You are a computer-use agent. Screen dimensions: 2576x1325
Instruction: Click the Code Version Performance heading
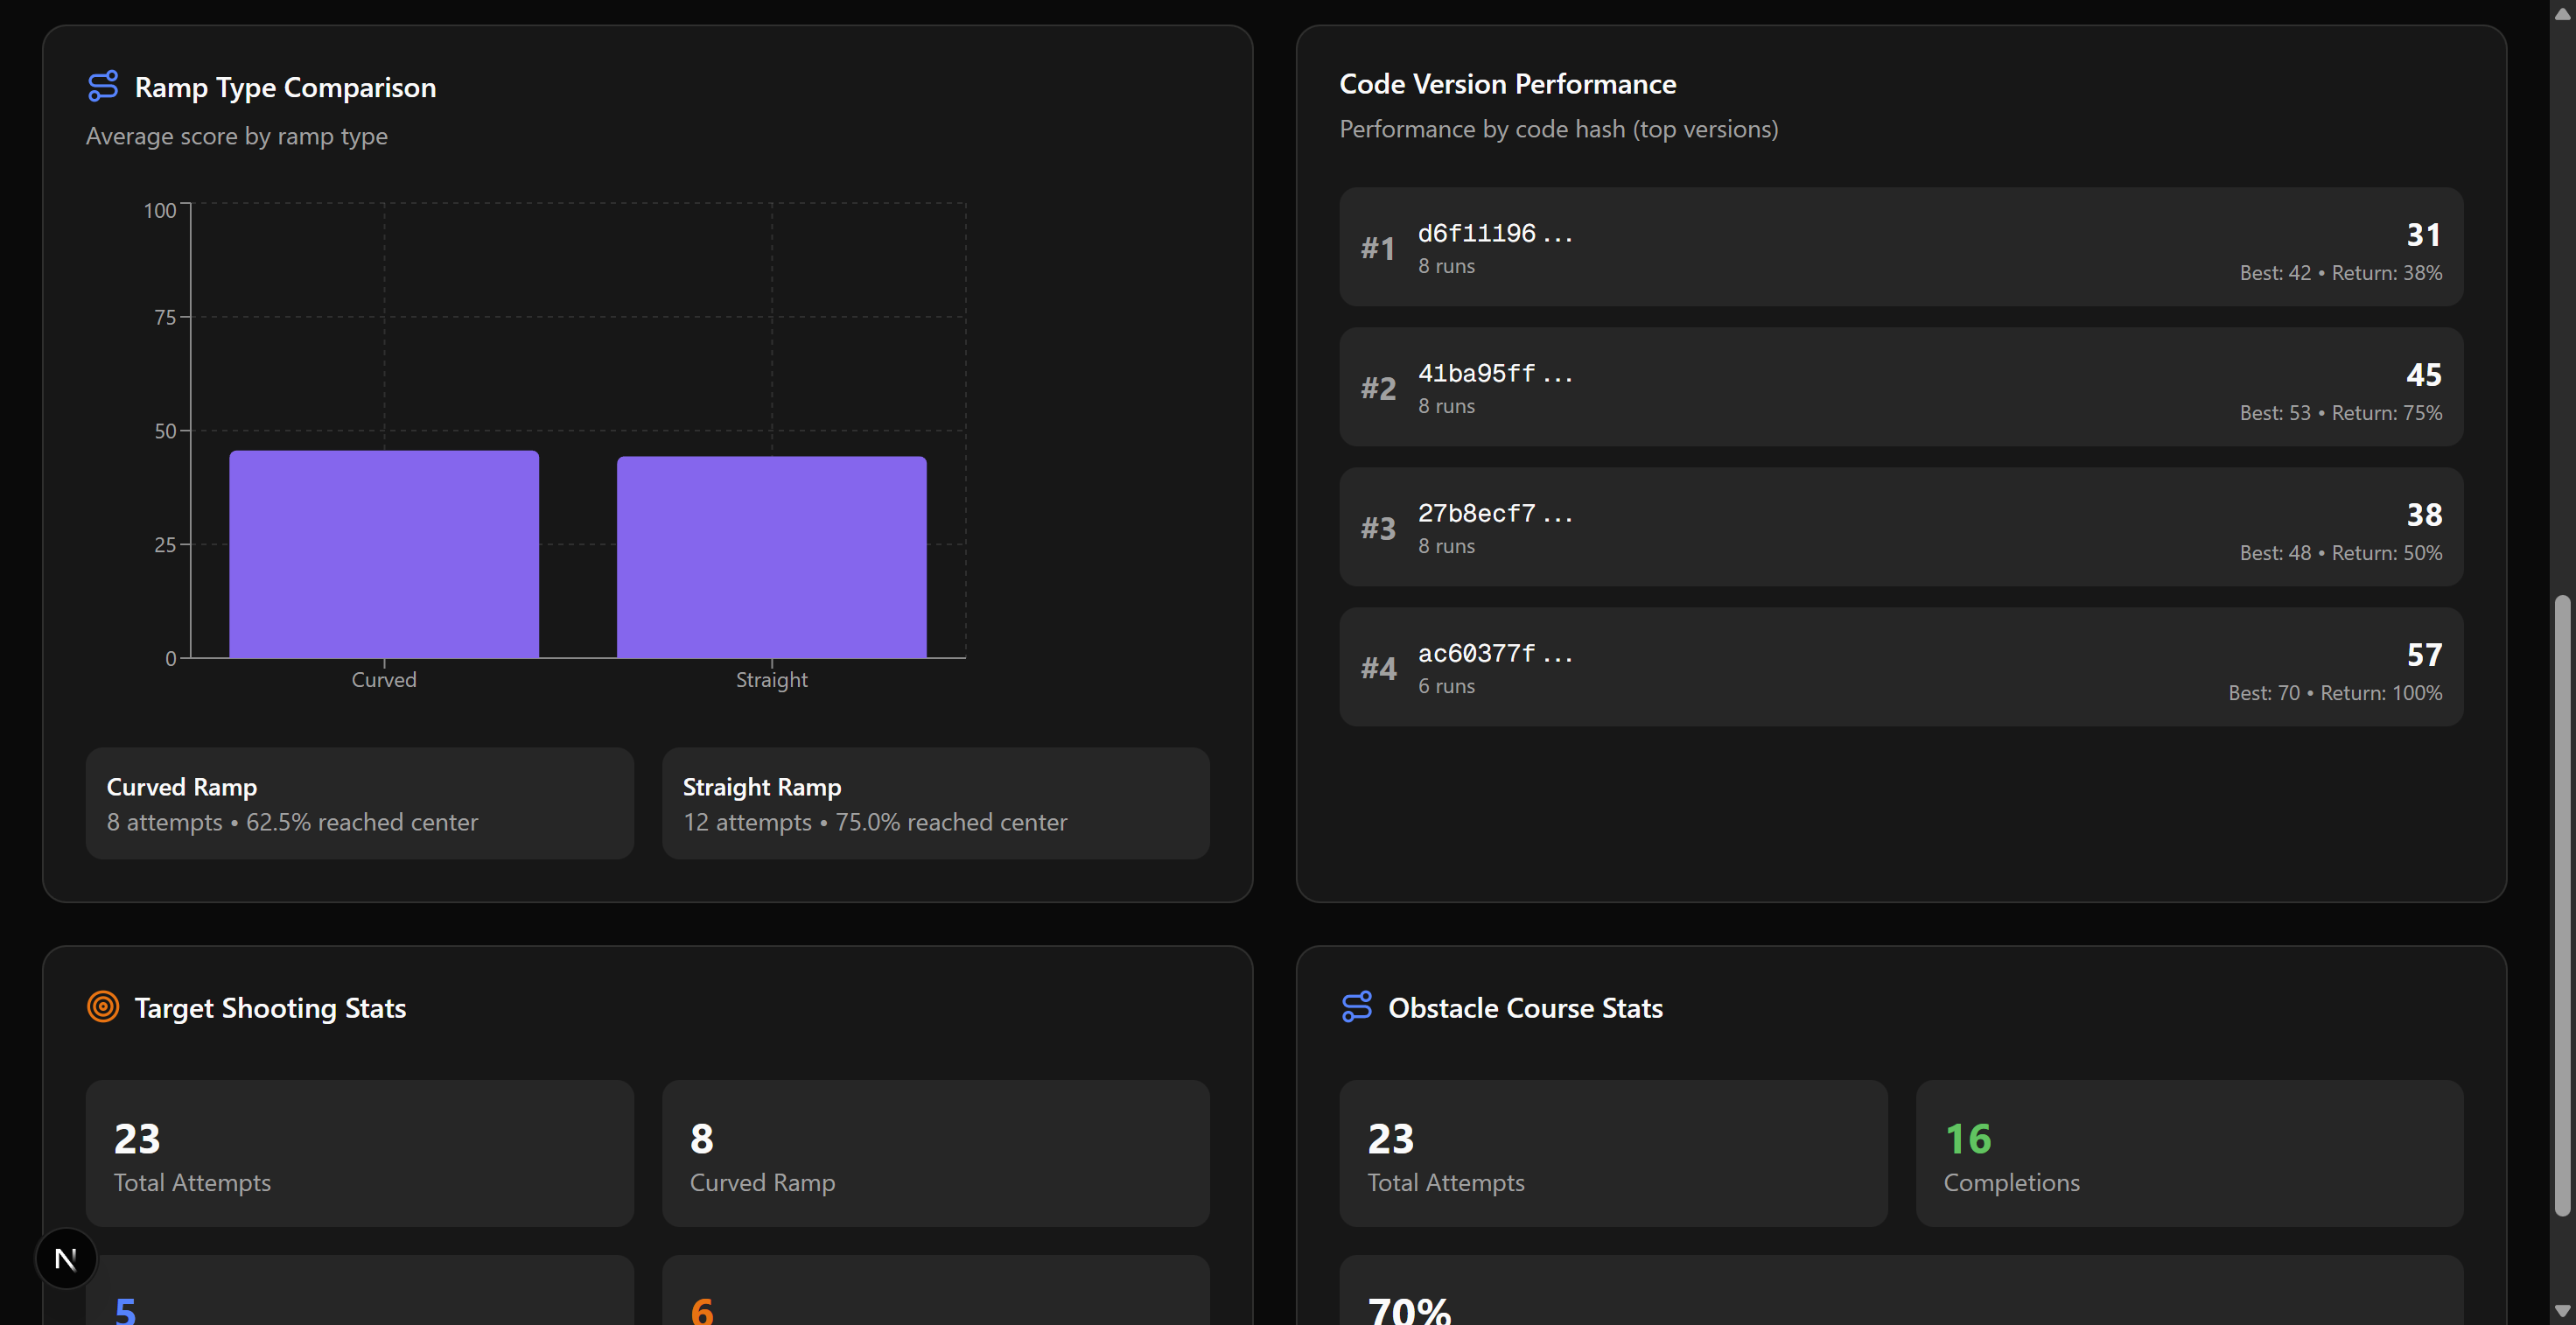tap(1507, 84)
